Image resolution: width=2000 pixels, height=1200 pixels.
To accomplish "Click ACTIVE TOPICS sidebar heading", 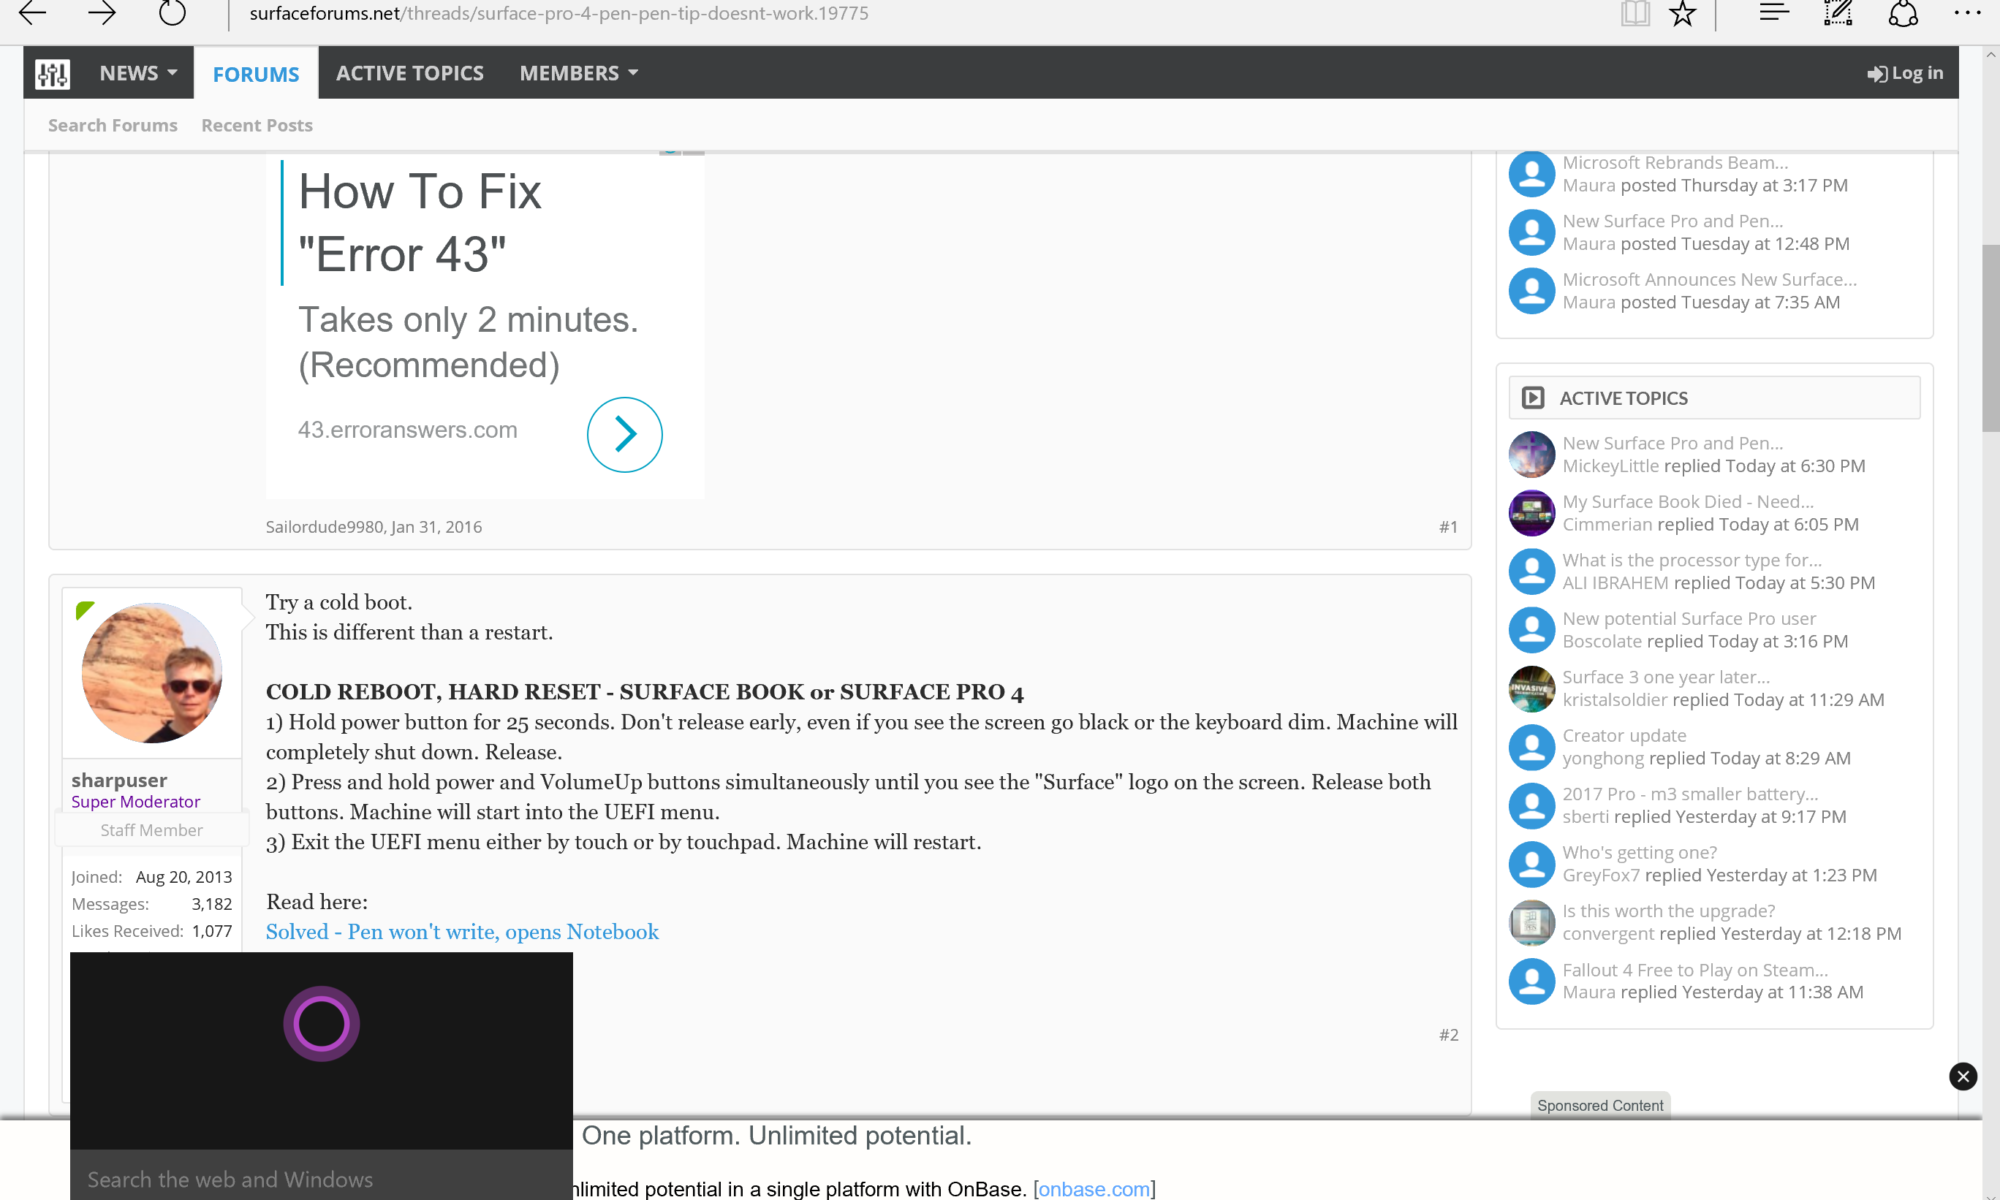I will click(x=1623, y=398).
